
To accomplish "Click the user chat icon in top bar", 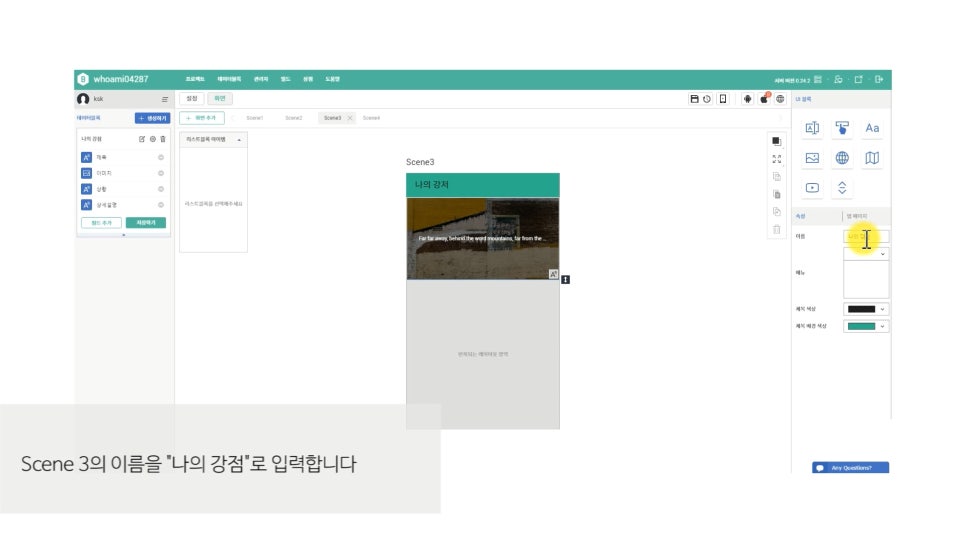I will [x=838, y=80].
